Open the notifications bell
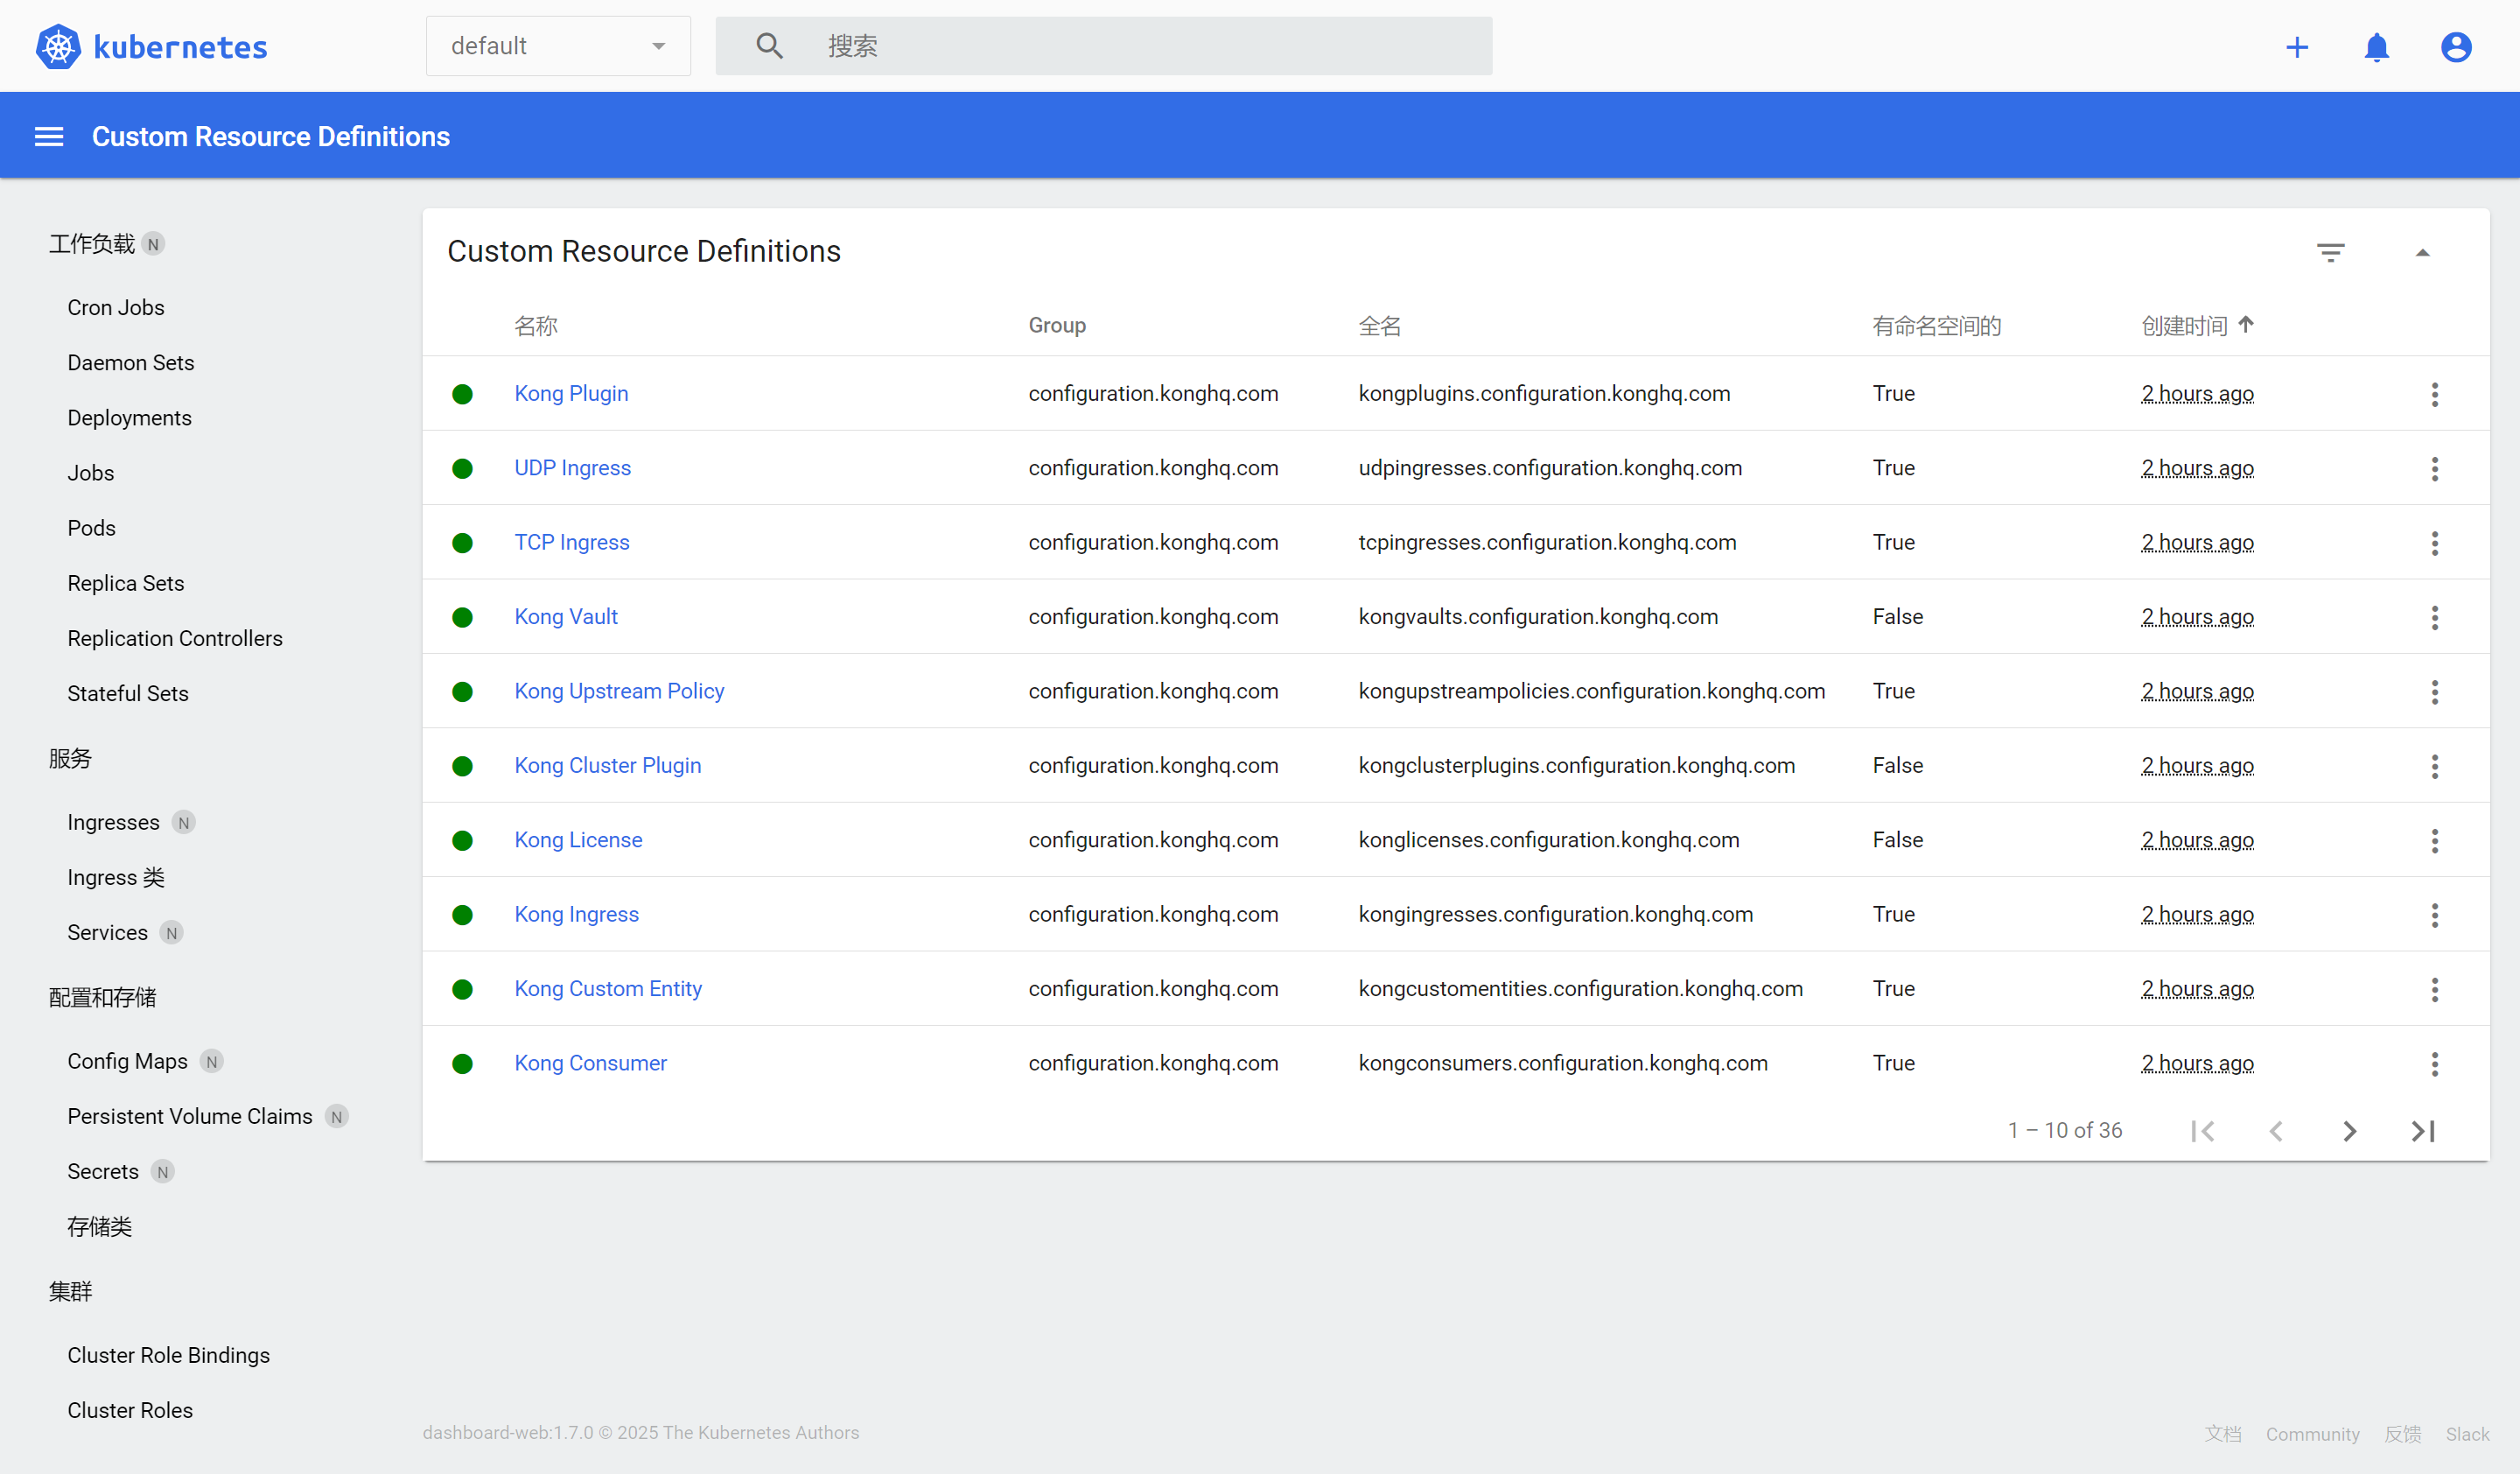Screen dimensions: 2520x1474 click(x=2376, y=47)
